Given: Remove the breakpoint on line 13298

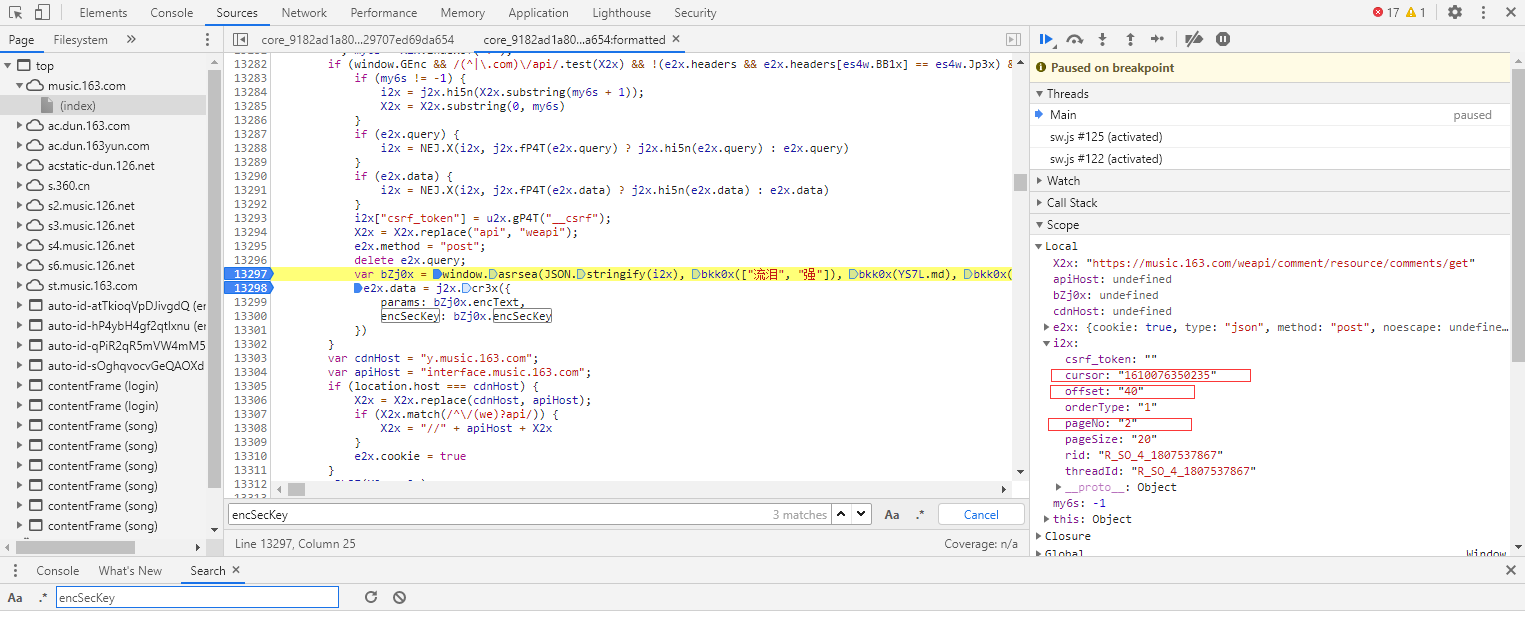Looking at the screenshot, I should point(248,288).
